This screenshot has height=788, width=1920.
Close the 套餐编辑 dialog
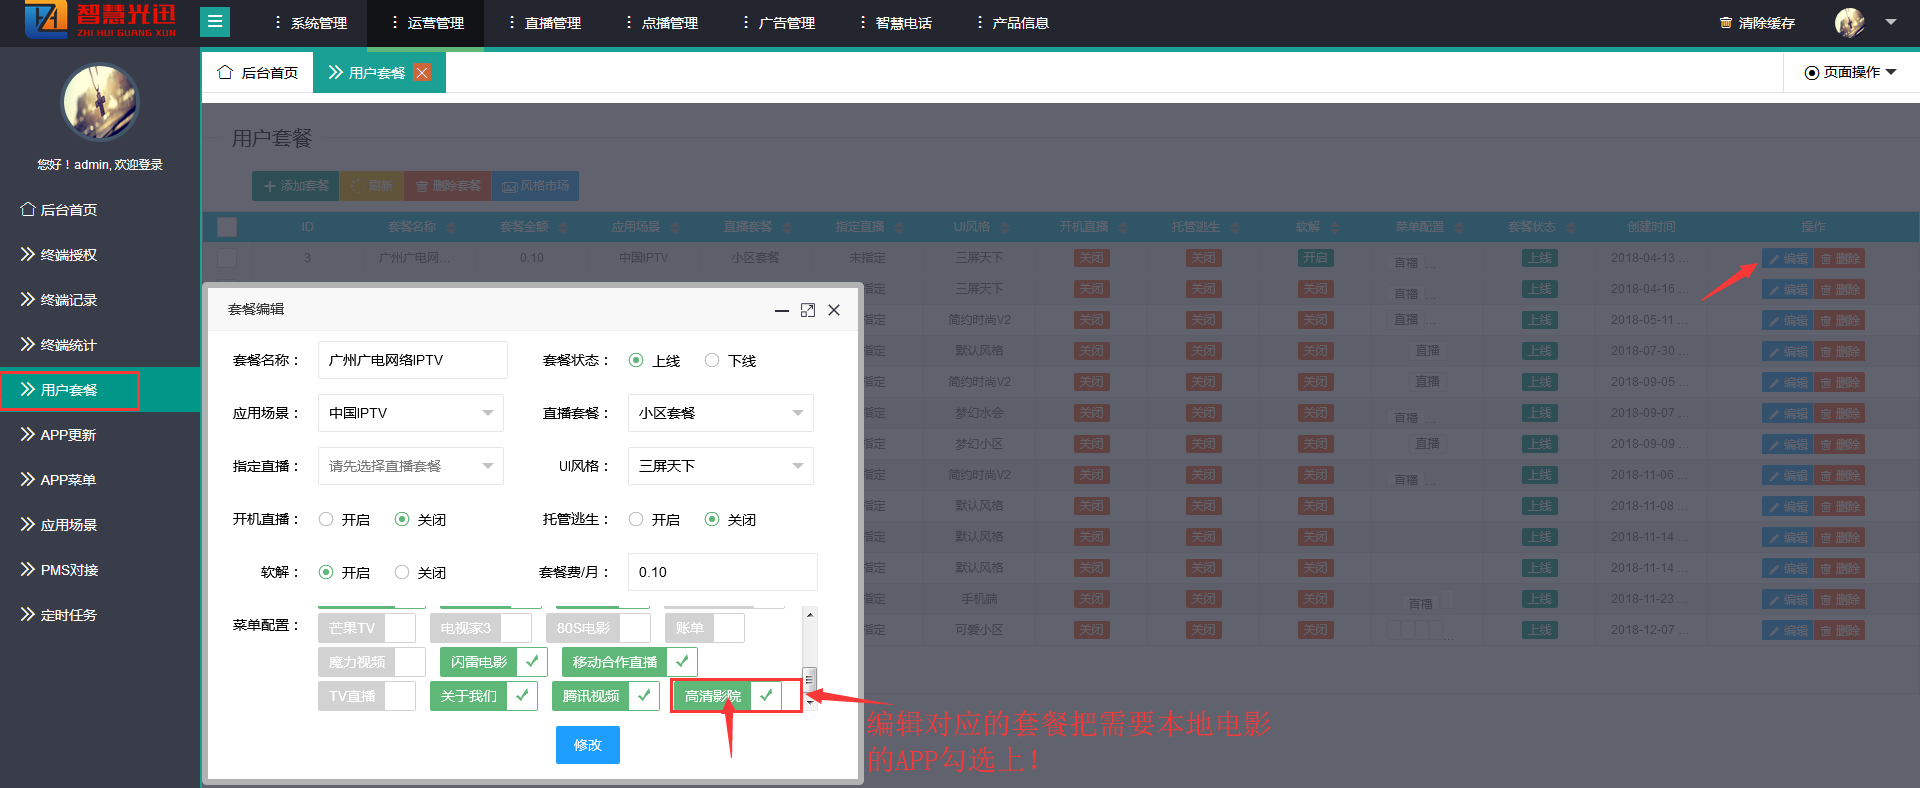click(834, 310)
